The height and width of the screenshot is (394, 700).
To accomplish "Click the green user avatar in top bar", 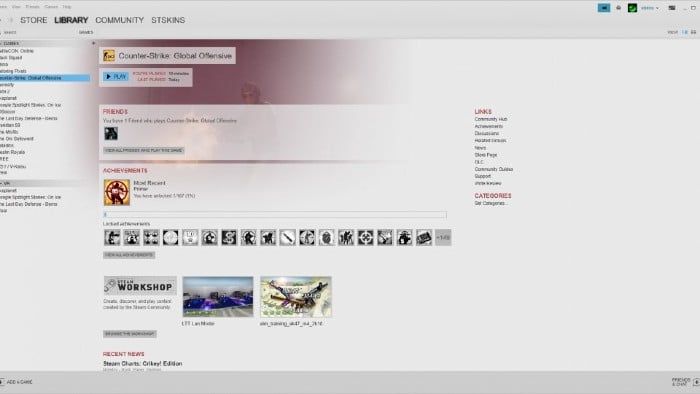I will pos(632,8).
